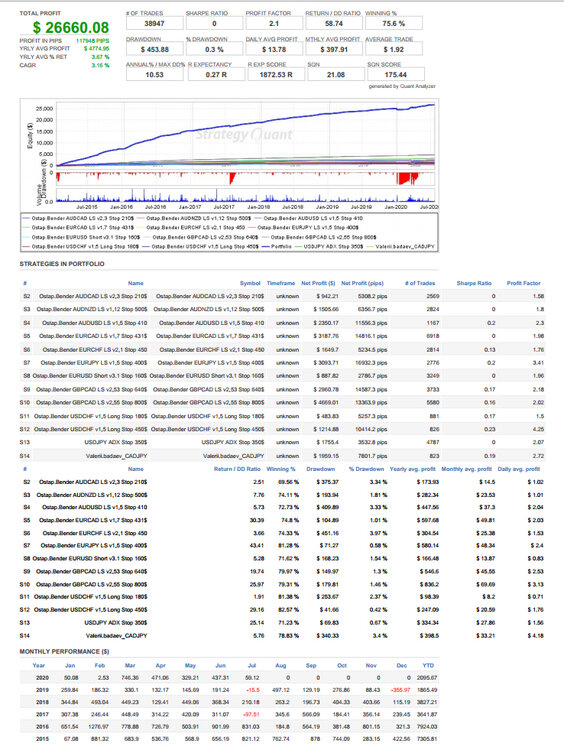The width and height of the screenshot is (564, 750).
Task: Click the Profit Factor summary box showing 2.1
Action: pos(274,23)
